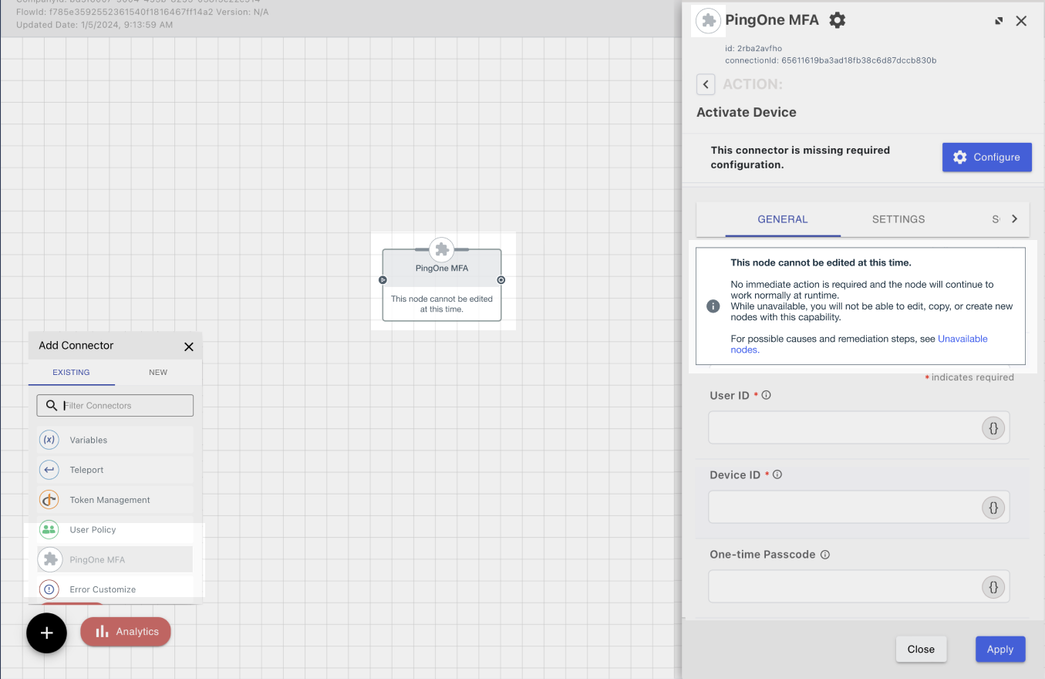Click the Updated Date text at top left
This screenshot has width=1045, height=679.
click(x=95, y=25)
